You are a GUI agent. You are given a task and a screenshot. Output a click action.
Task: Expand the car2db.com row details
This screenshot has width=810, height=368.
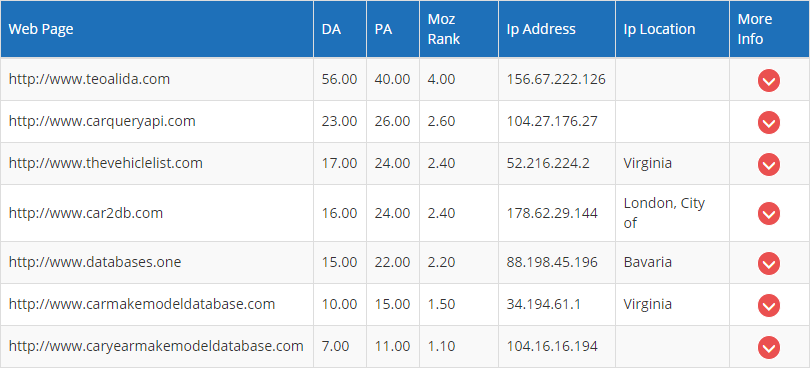769,213
